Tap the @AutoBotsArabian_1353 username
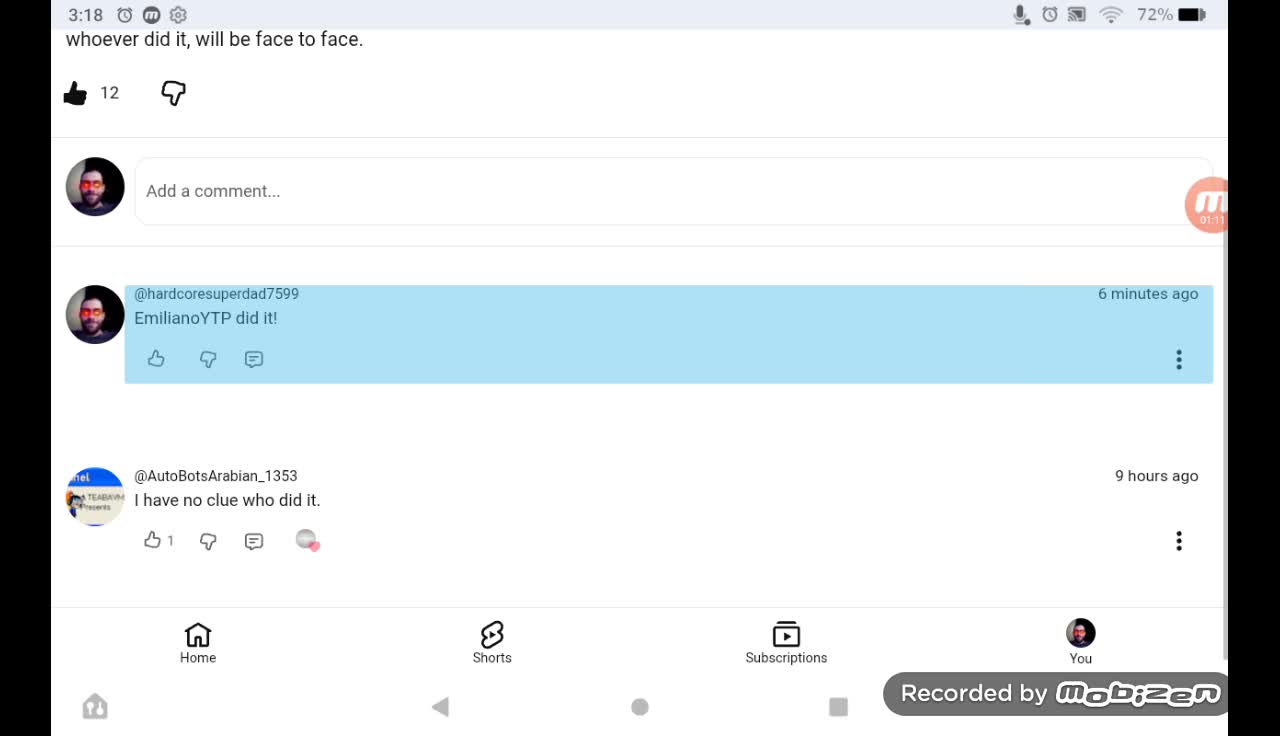 (214, 476)
